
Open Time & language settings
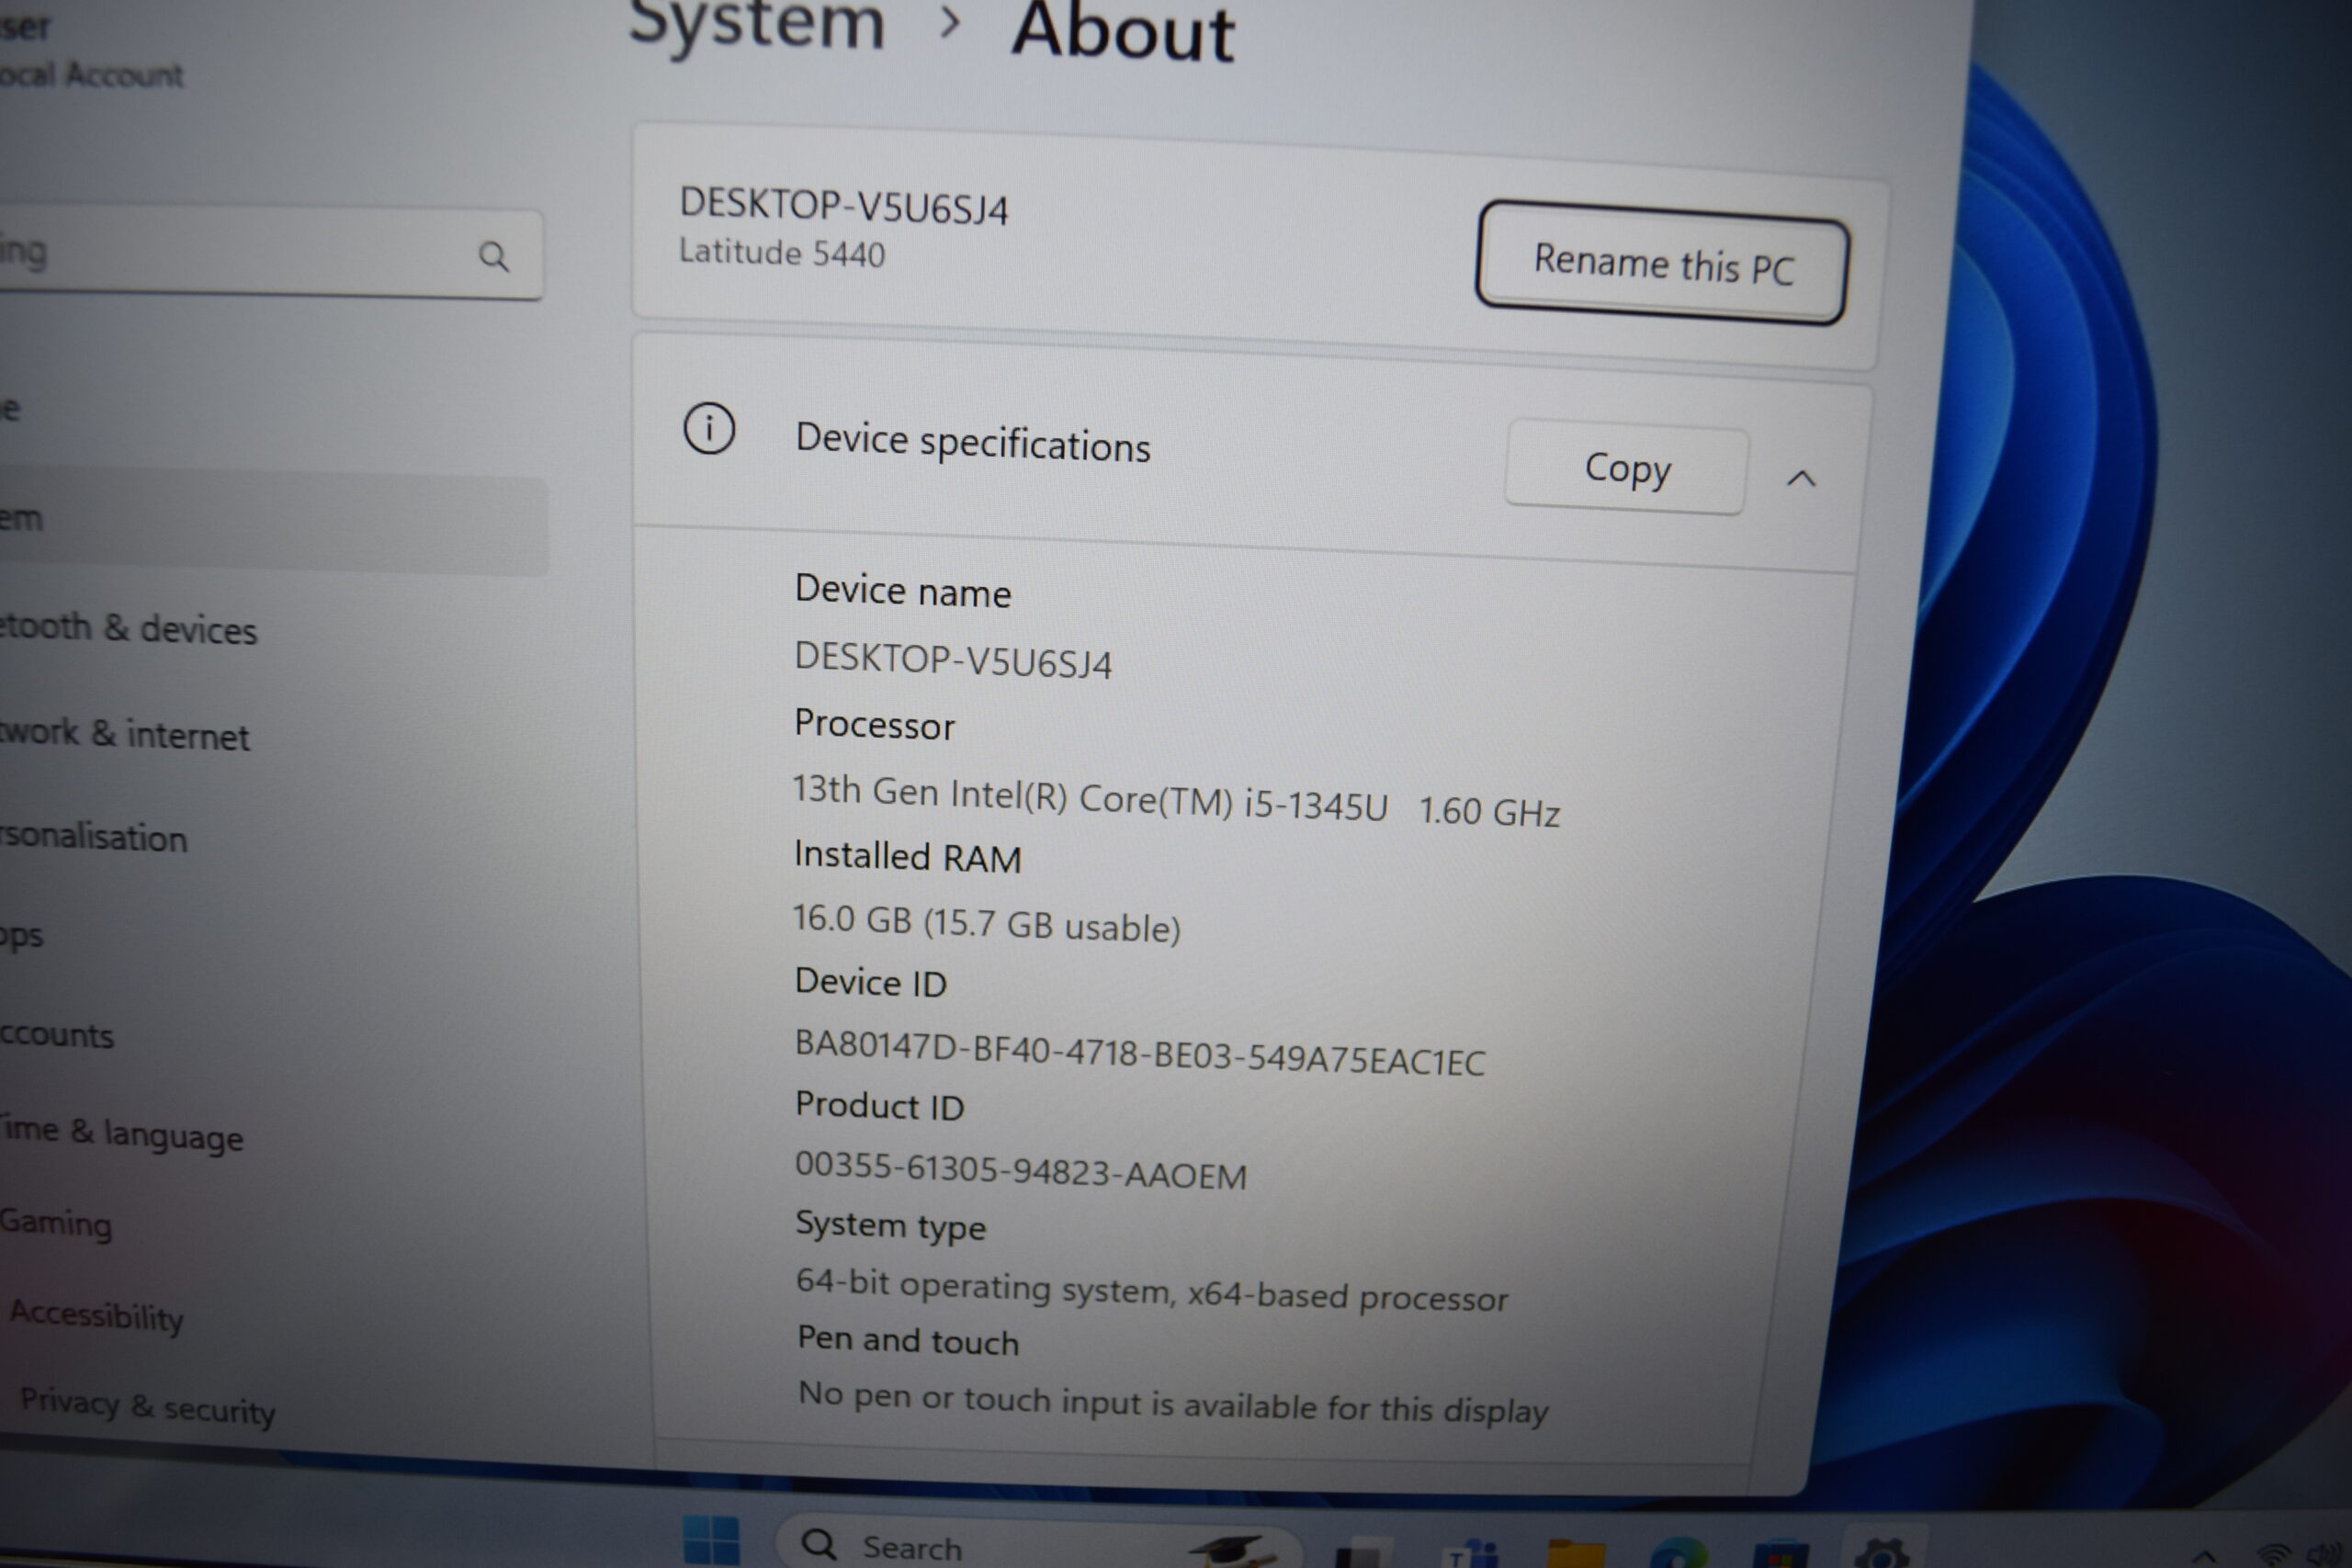(x=121, y=1134)
